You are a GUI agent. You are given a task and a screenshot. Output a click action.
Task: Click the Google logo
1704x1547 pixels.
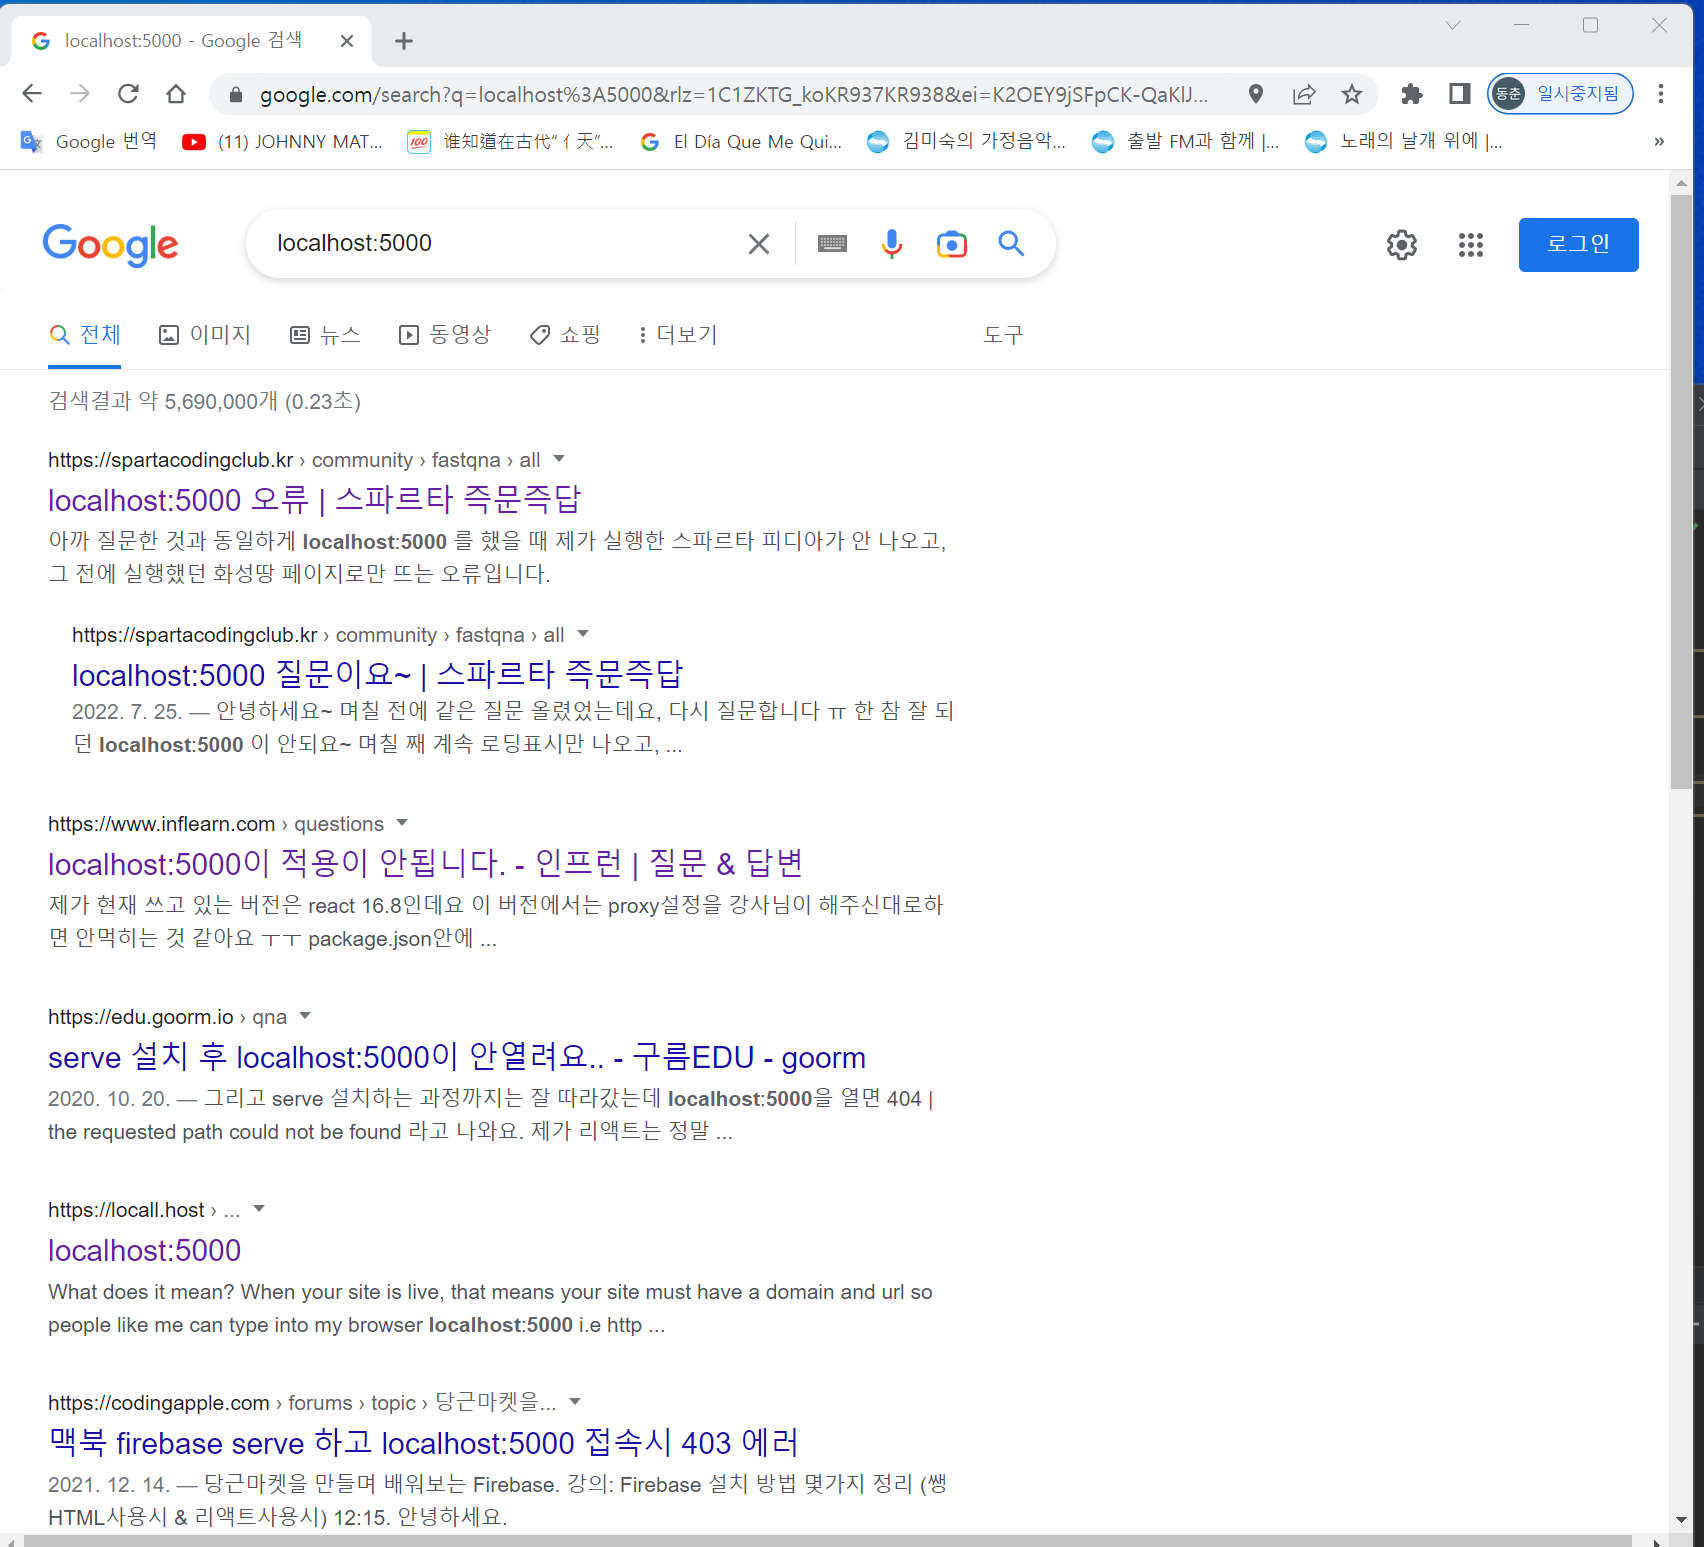coord(110,245)
